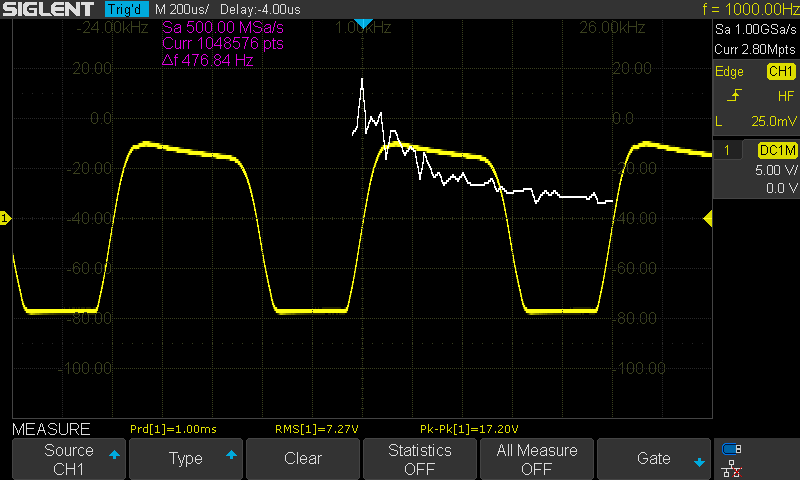Open the Edge trigger settings panel
800x480 pixels.
(x=730, y=72)
